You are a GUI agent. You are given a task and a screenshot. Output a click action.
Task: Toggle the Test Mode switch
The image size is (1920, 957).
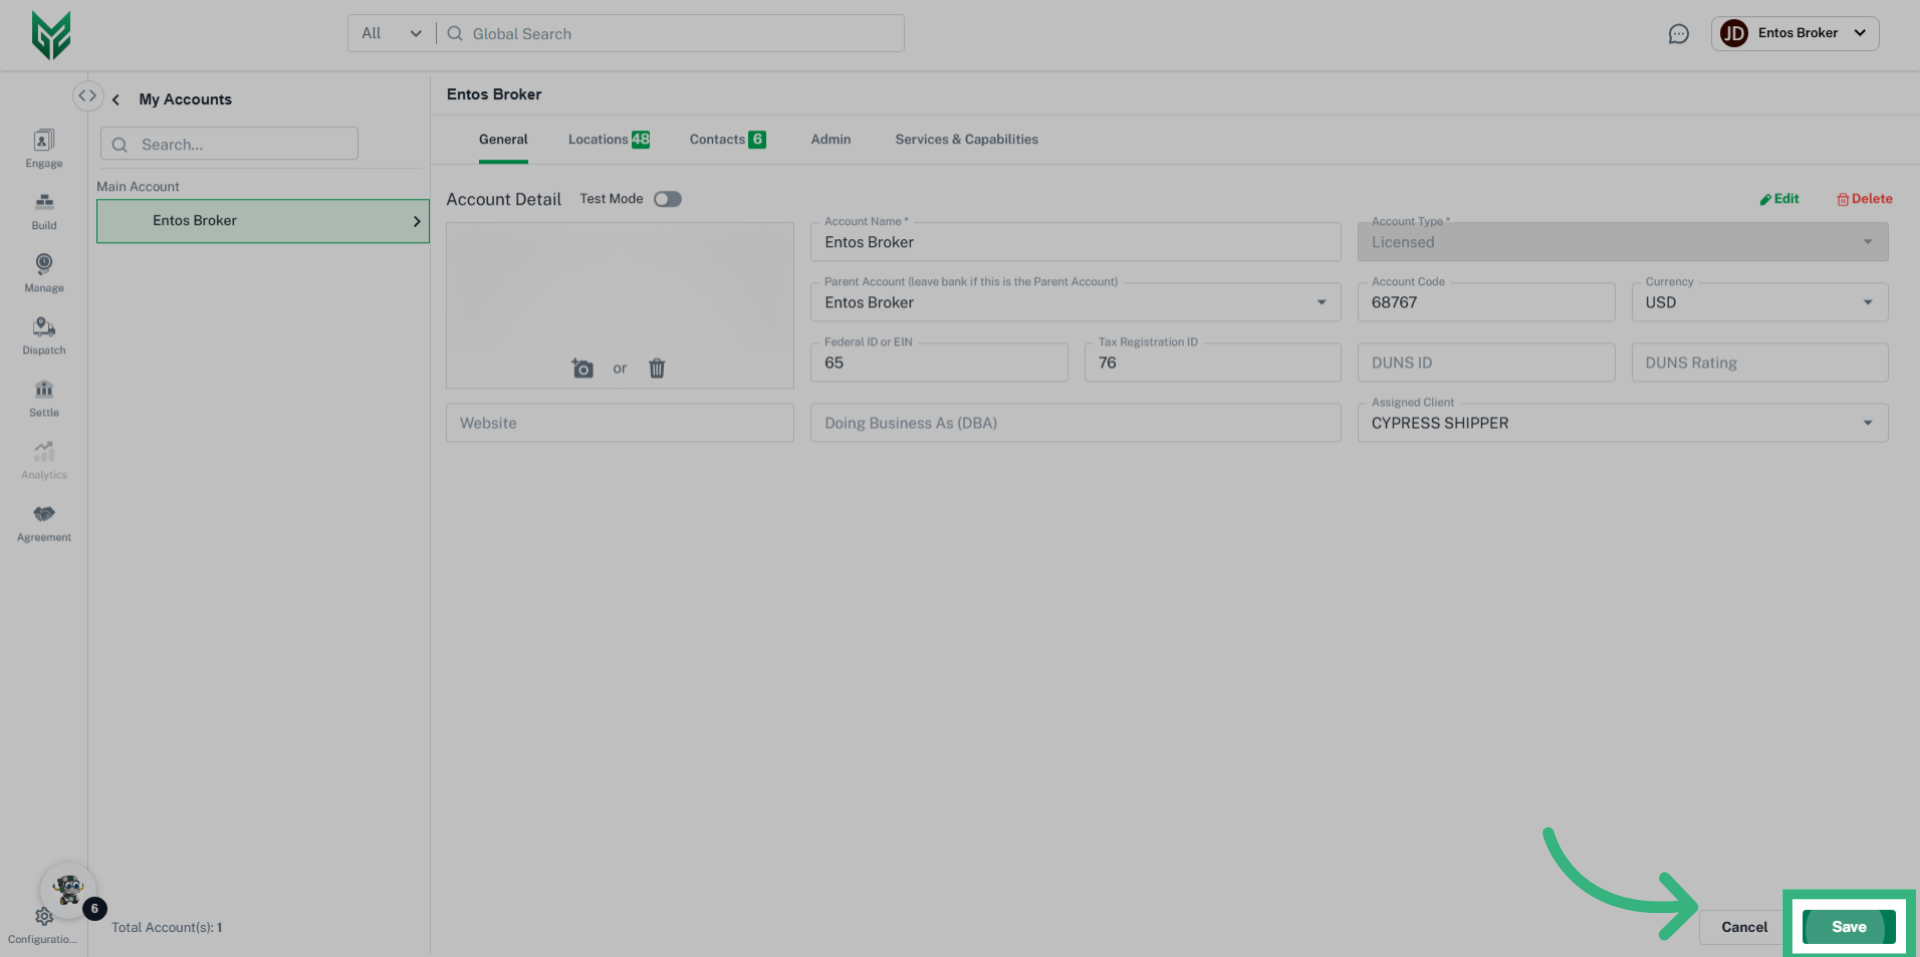668,199
